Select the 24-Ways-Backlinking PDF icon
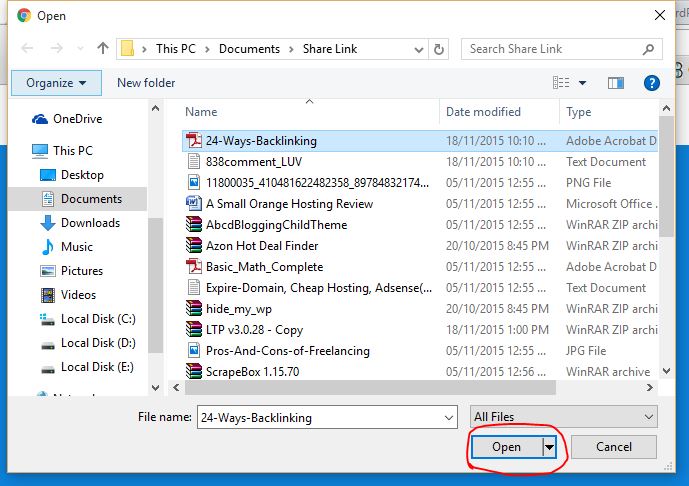The height and width of the screenshot is (486, 689). 193,141
